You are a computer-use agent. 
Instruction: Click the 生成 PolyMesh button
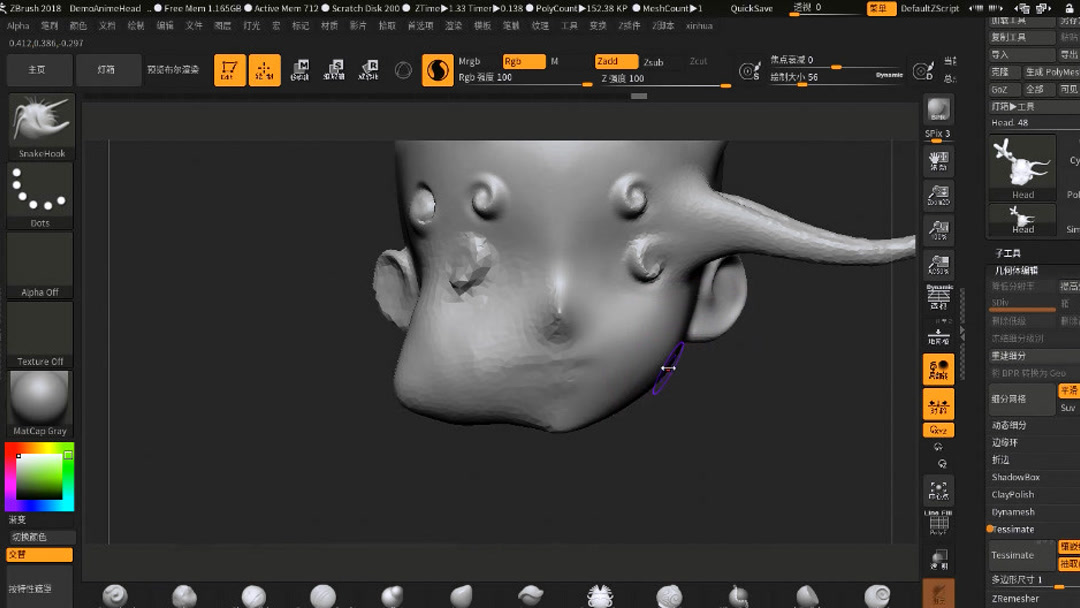click(1050, 72)
